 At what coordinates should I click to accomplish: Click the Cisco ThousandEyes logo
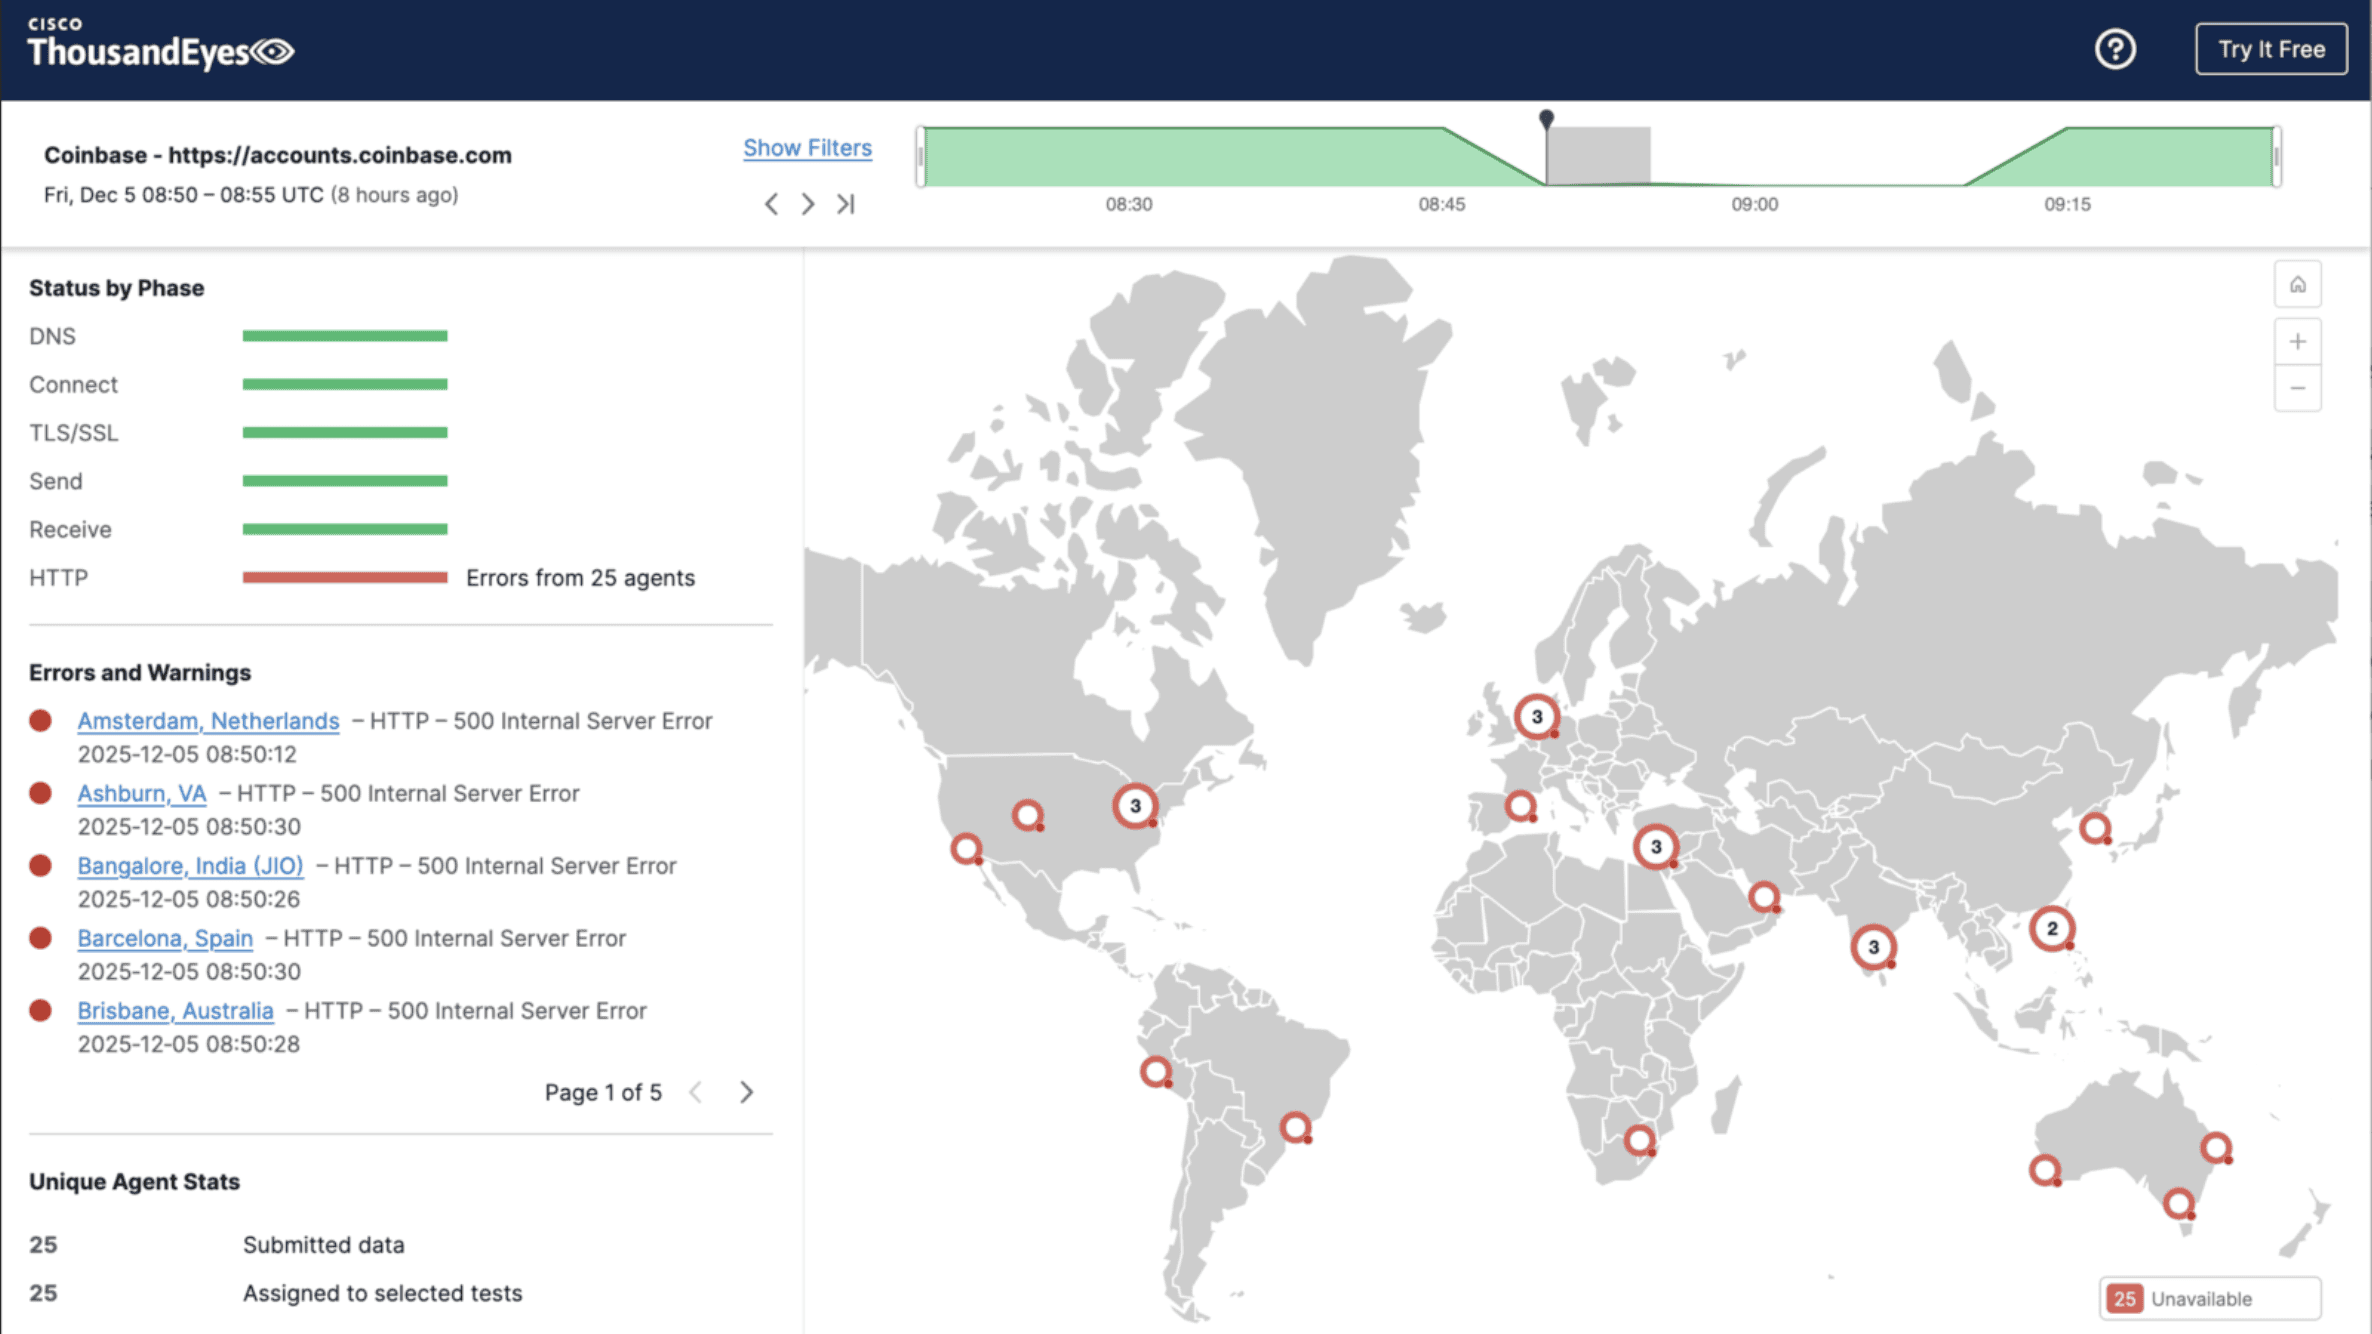[x=160, y=44]
